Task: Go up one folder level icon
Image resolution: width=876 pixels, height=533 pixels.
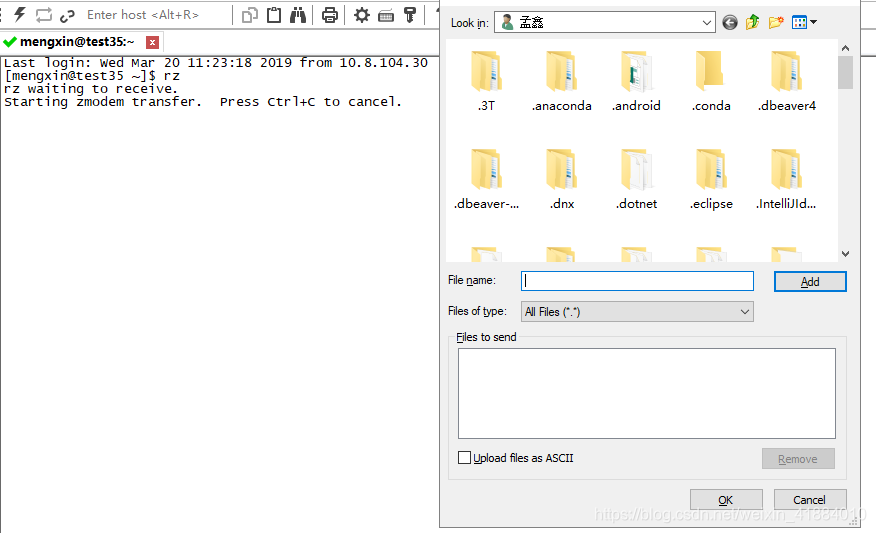Action: click(x=753, y=22)
